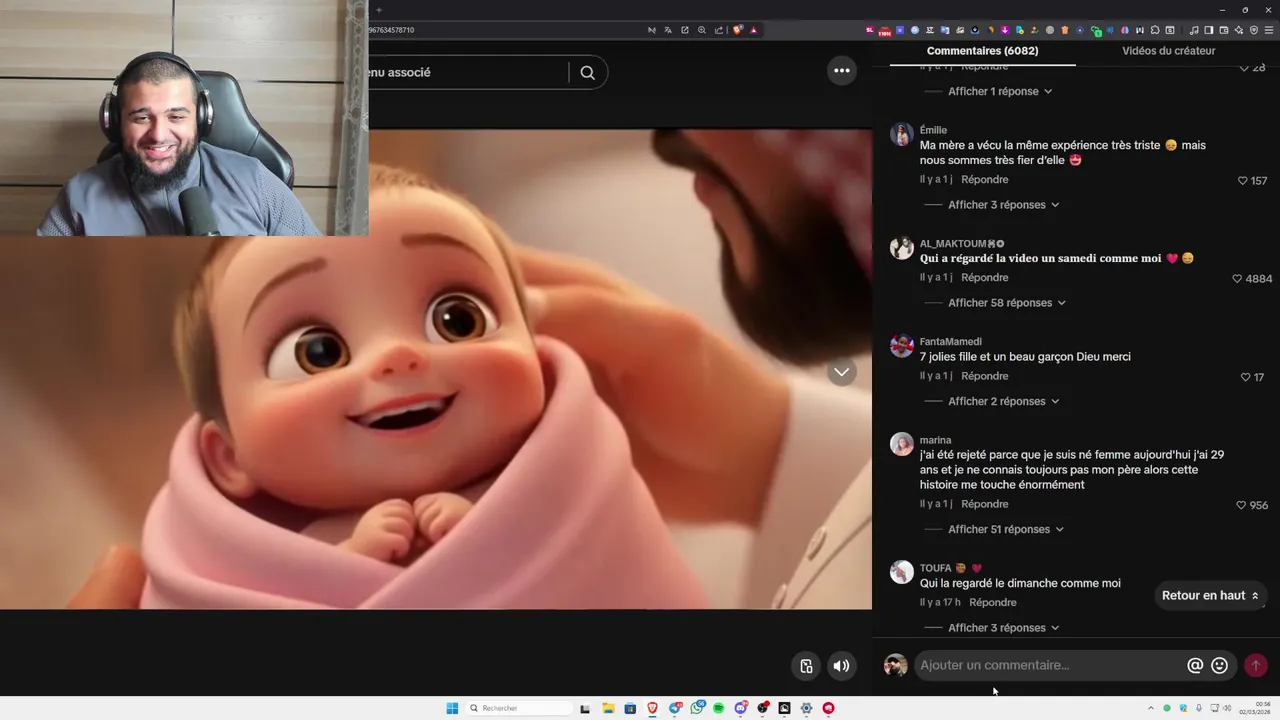Open the emoji picker in comment box
The height and width of the screenshot is (720, 1280).
pyautogui.click(x=1220, y=665)
